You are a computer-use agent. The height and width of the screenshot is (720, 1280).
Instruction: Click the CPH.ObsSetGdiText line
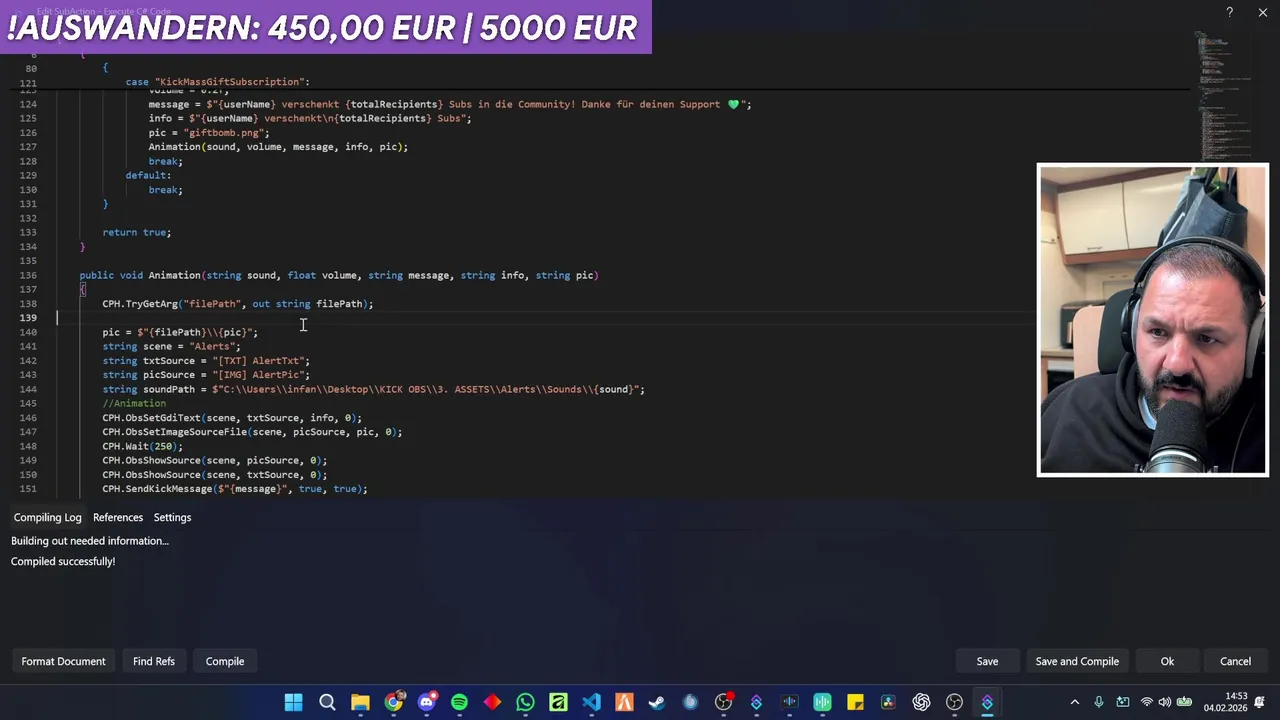point(232,418)
